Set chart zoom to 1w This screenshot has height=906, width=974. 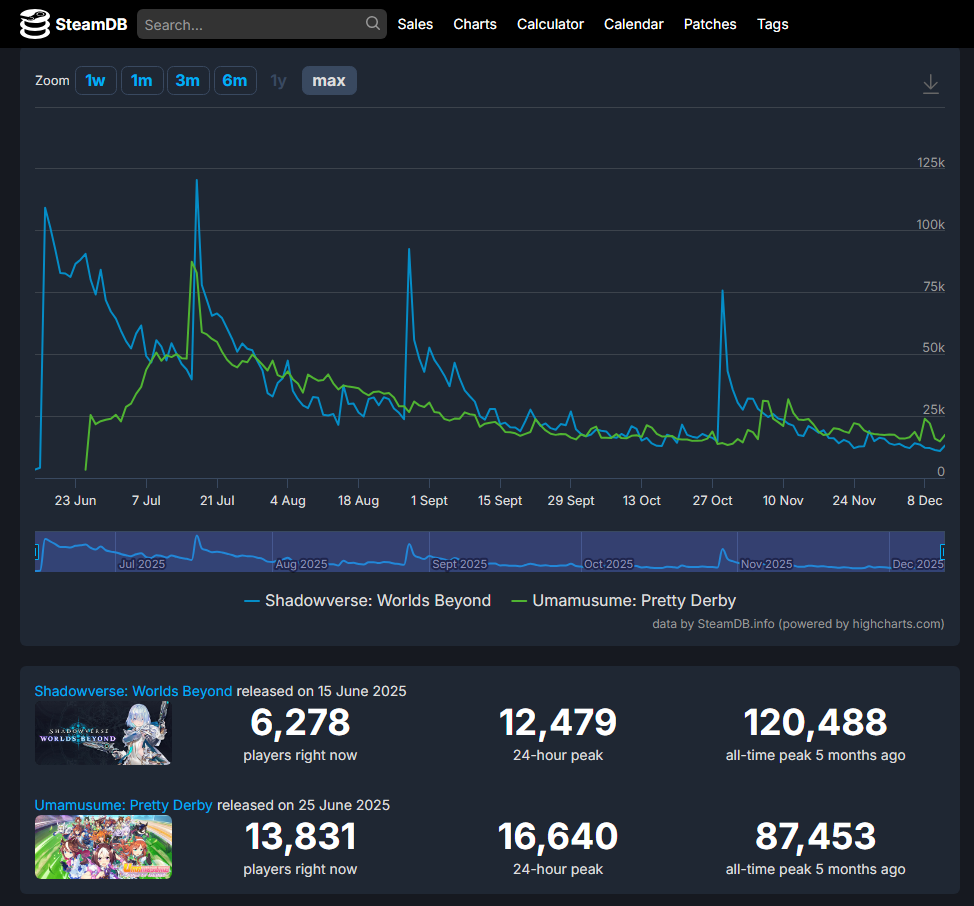[96, 81]
